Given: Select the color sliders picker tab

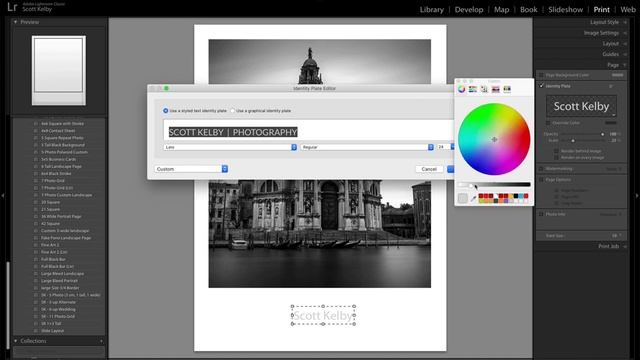Looking at the screenshot, I should tap(473, 89).
